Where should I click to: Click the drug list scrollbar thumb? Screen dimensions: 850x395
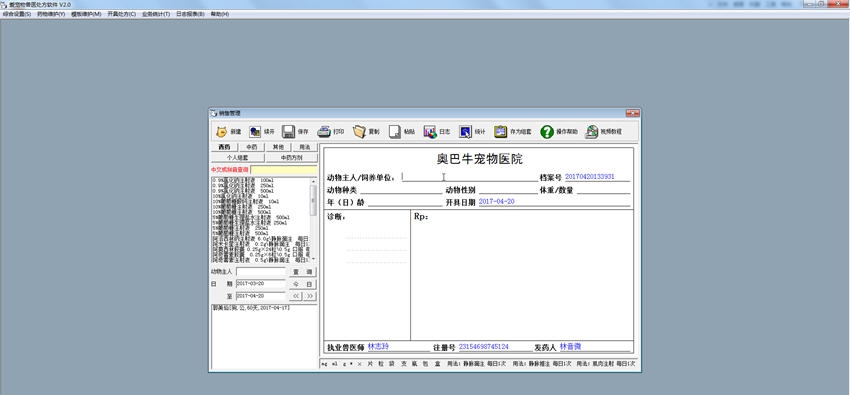pos(313,200)
